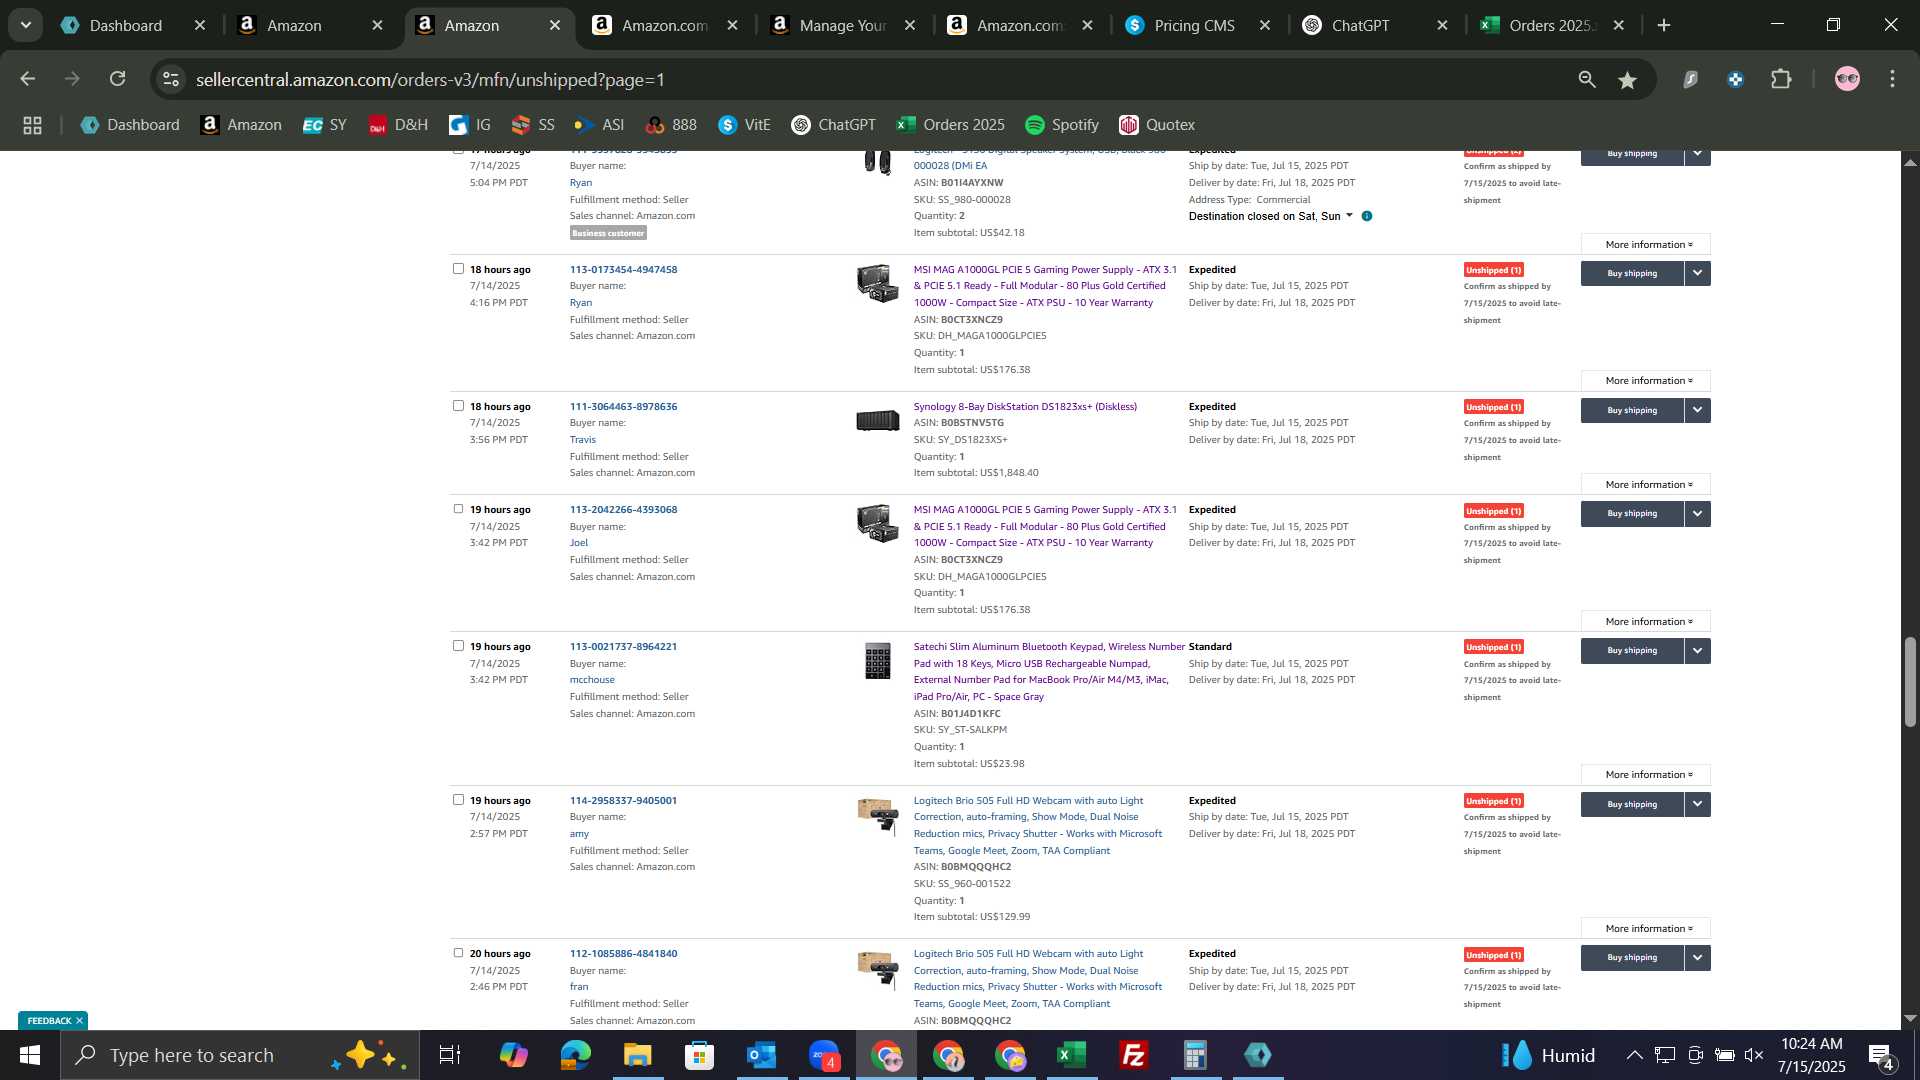Open FileZilla from the taskbar
Screen dimensions: 1920x1080
[x=1133, y=1055]
